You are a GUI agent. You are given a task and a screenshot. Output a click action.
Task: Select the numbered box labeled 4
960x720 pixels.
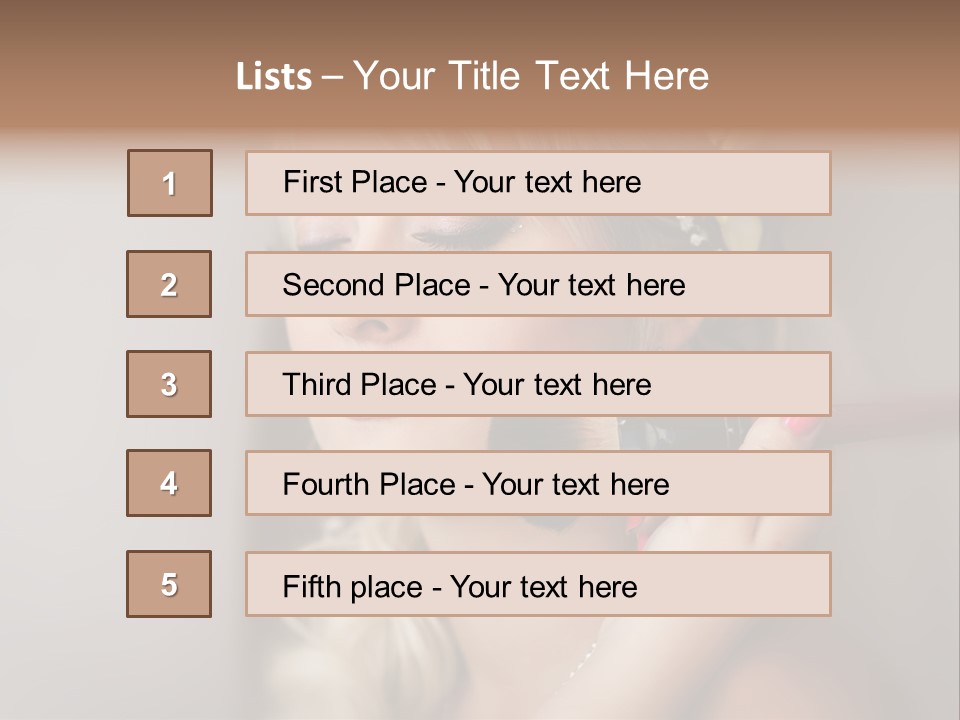tap(169, 483)
